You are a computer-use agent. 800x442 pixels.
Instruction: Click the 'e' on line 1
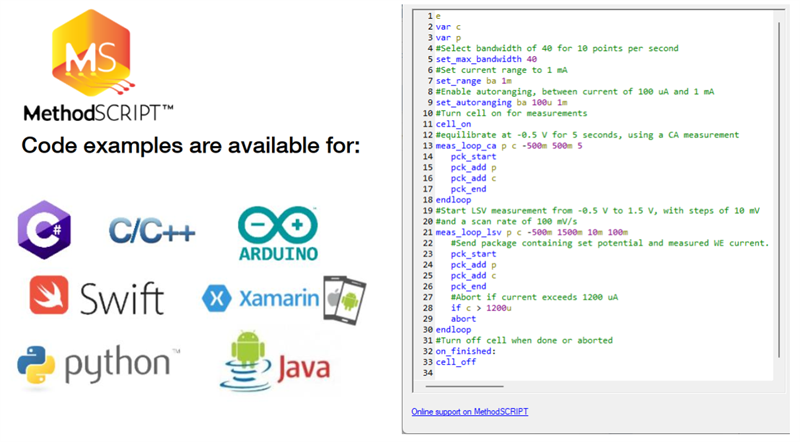point(438,16)
